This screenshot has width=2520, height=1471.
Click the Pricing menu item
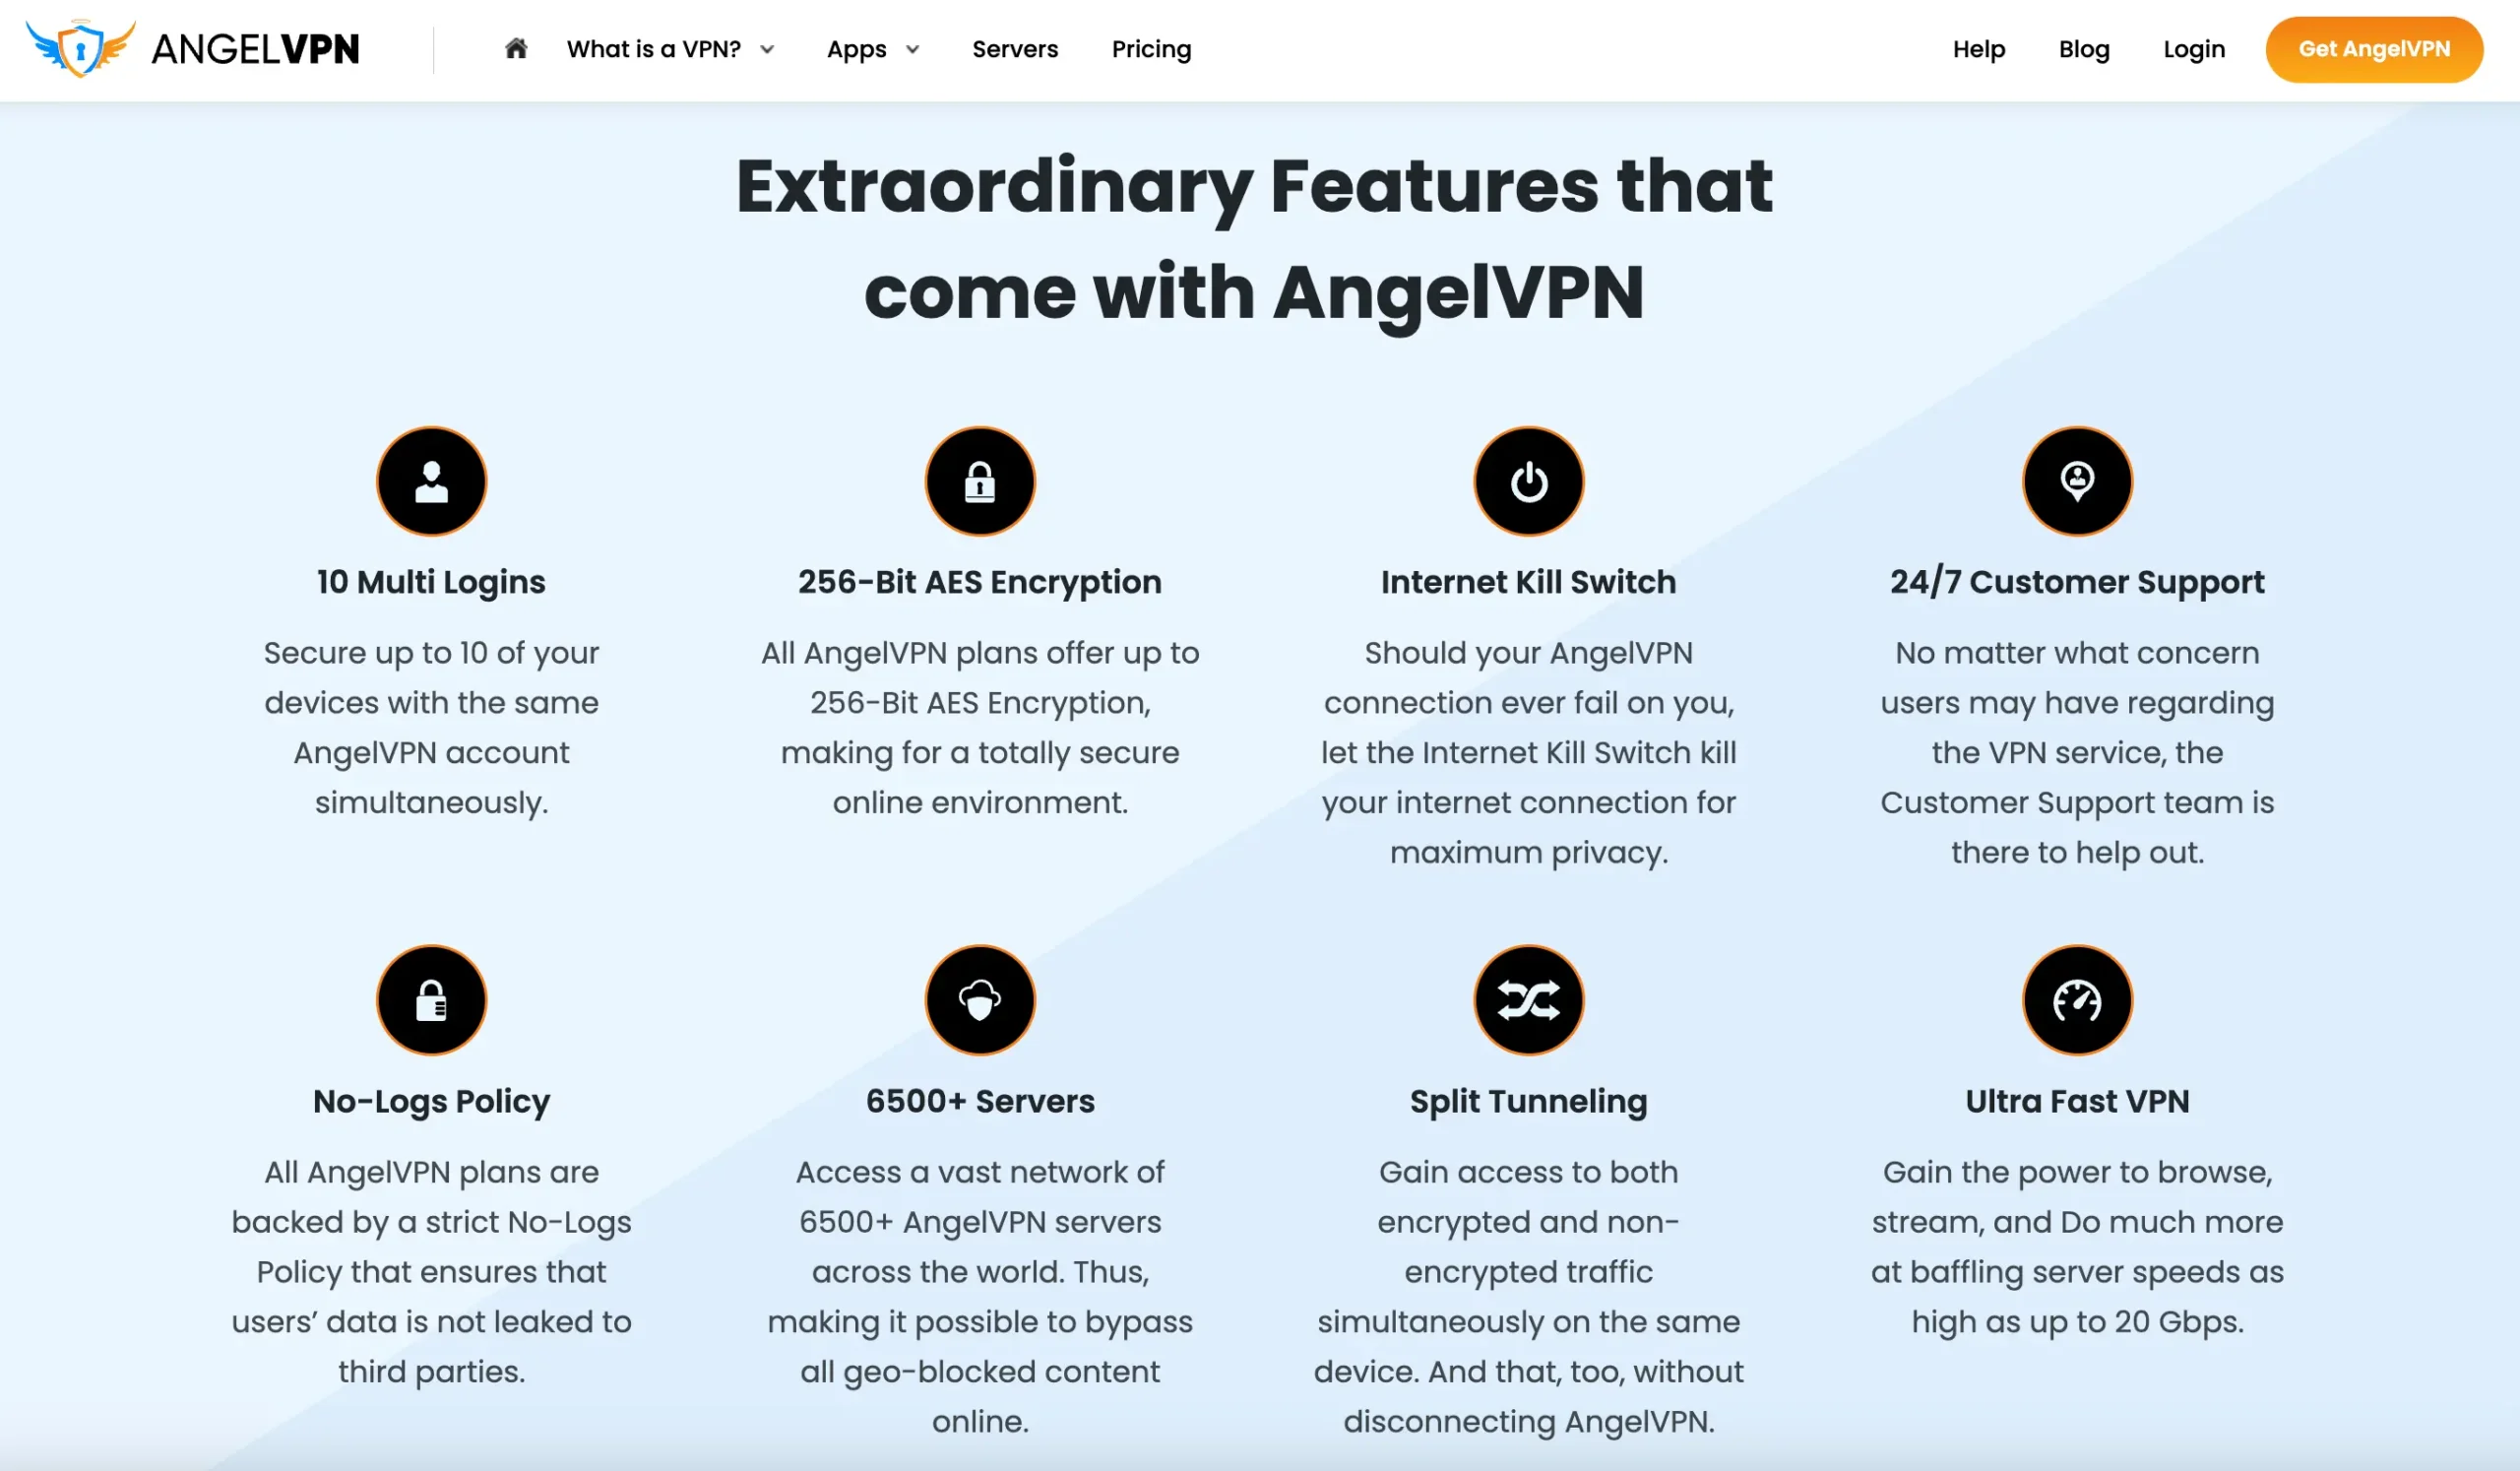1152,49
